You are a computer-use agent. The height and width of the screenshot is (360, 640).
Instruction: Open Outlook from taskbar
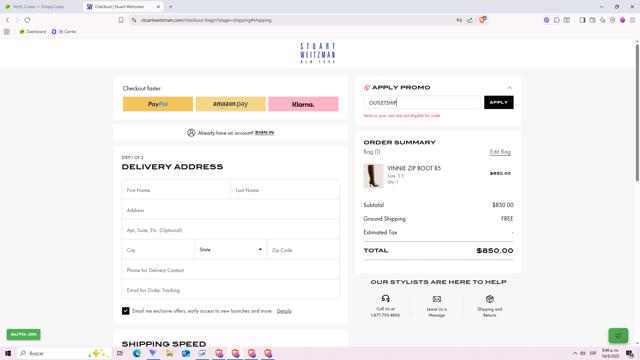(x=186, y=353)
